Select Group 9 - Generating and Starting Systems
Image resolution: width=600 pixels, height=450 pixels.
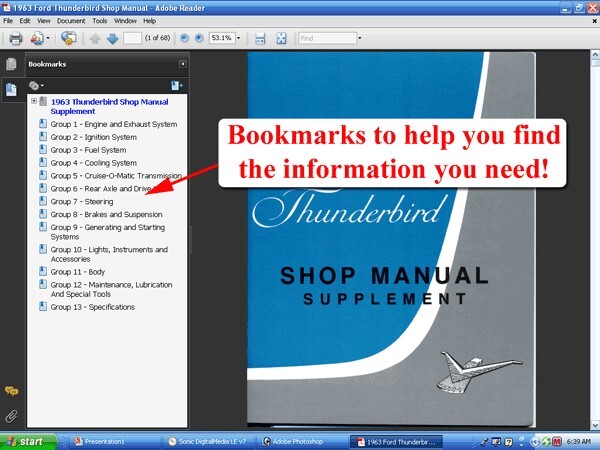(x=108, y=232)
